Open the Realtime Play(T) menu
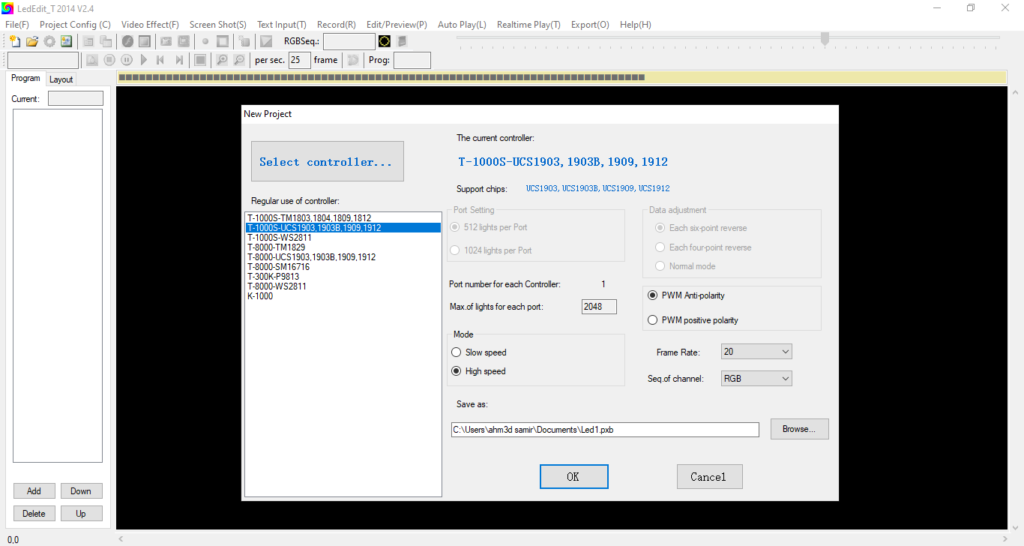The width and height of the screenshot is (1024, 546). (x=528, y=24)
